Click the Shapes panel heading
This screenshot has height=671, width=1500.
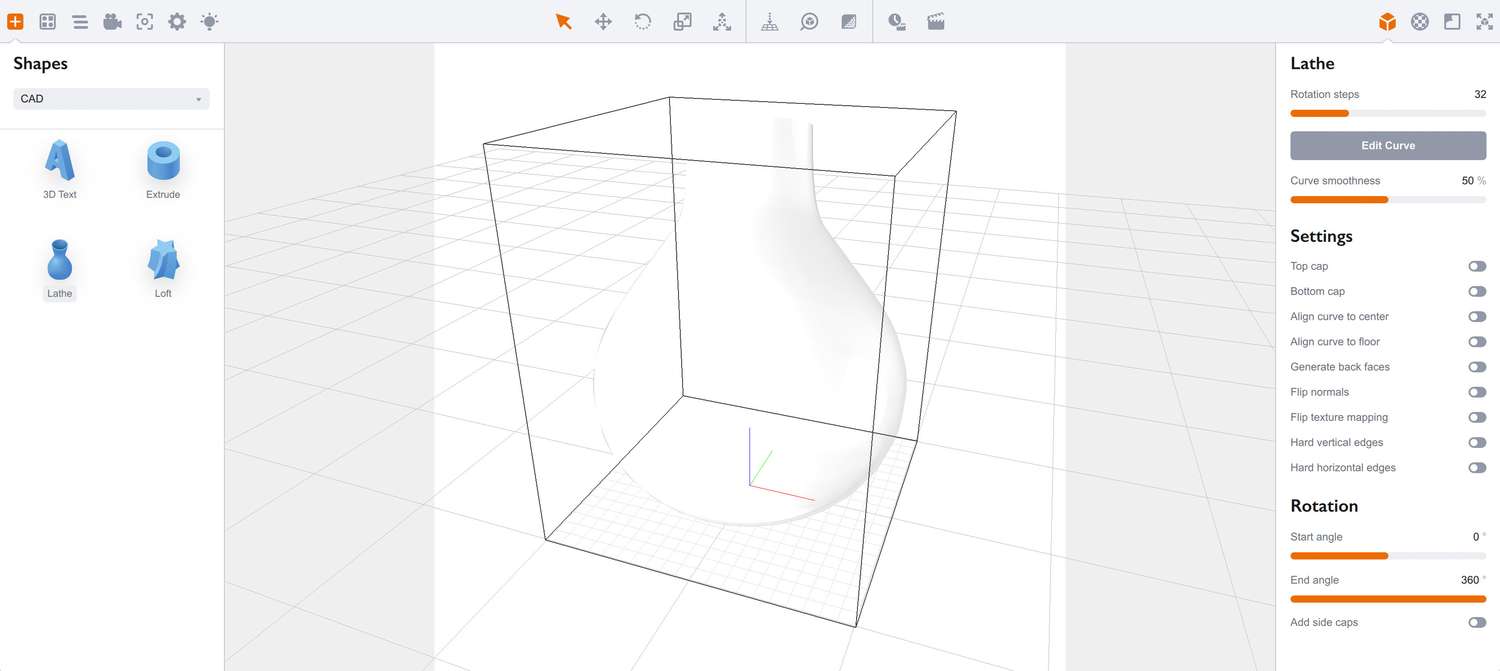(x=40, y=63)
